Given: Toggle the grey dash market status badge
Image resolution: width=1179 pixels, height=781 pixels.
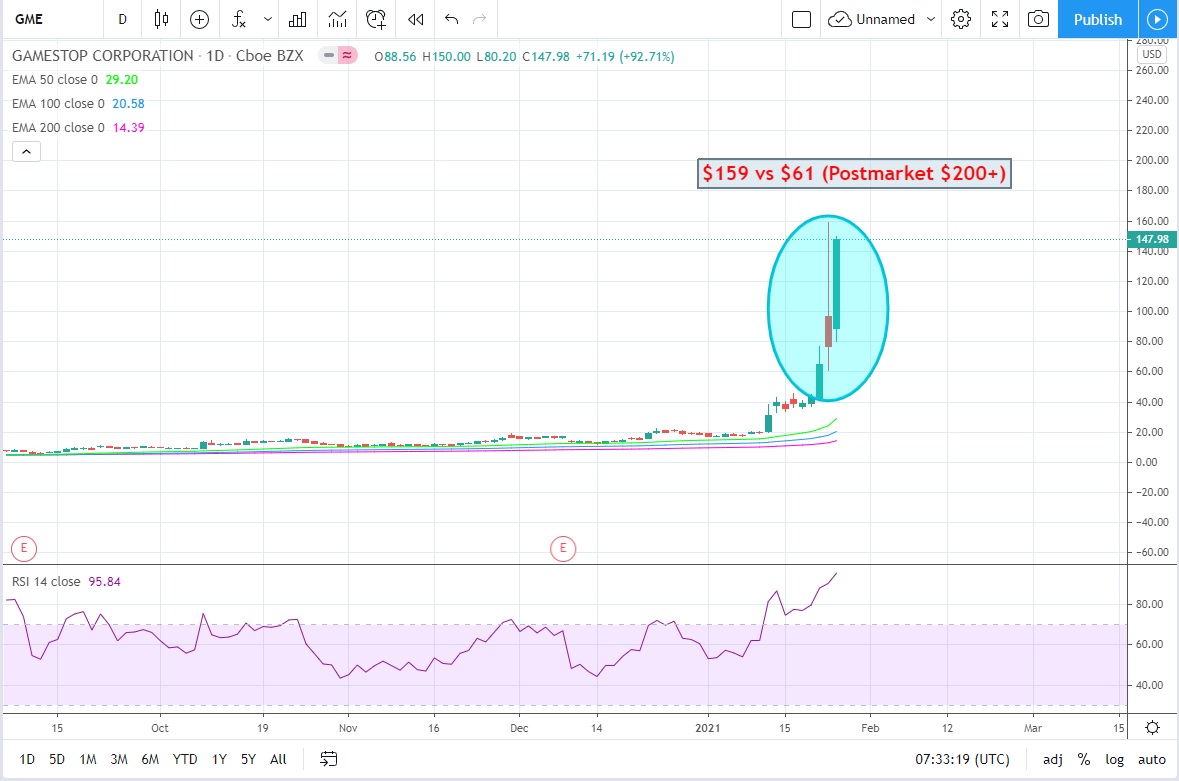Looking at the screenshot, I should pos(329,56).
